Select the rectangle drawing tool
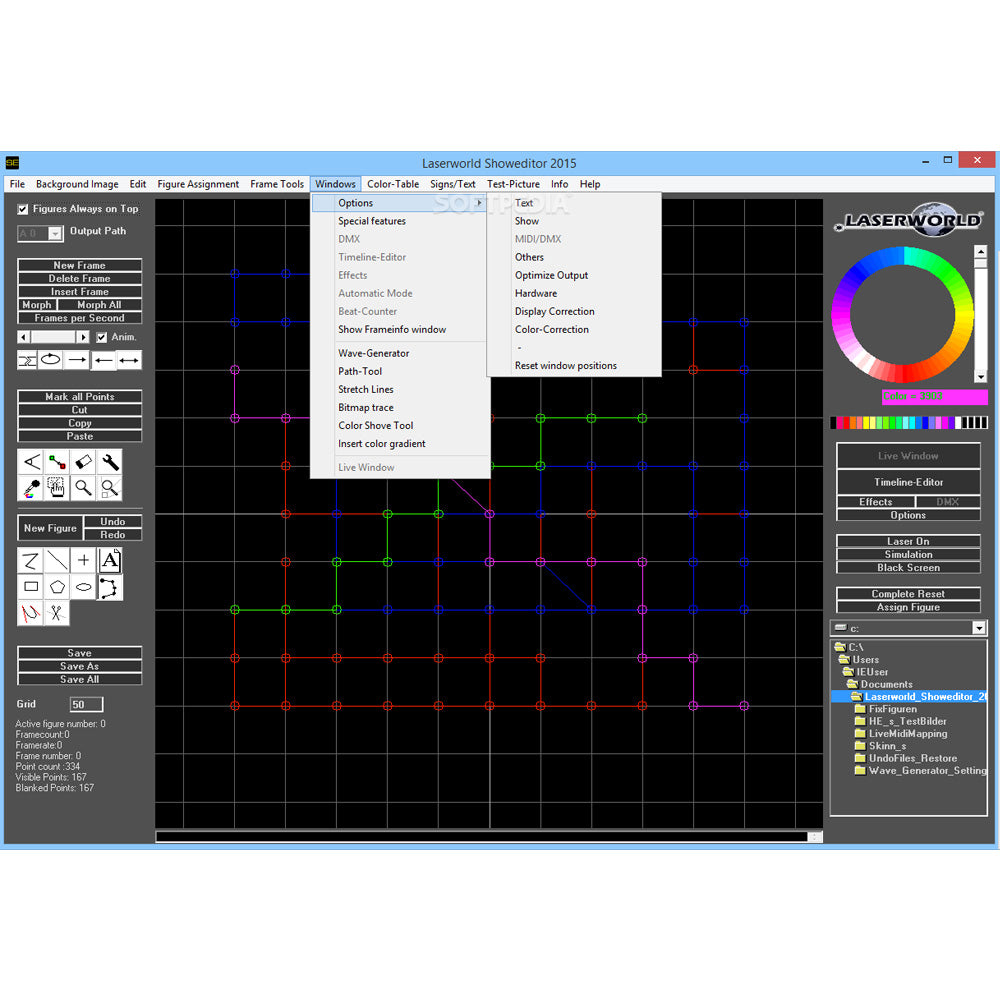The height and width of the screenshot is (1000, 1000). click(x=31, y=587)
